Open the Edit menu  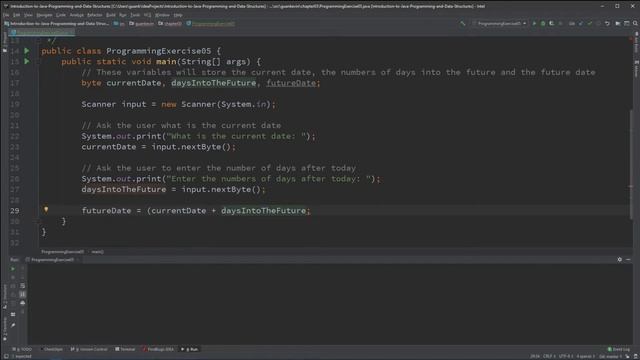click(x=16, y=15)
